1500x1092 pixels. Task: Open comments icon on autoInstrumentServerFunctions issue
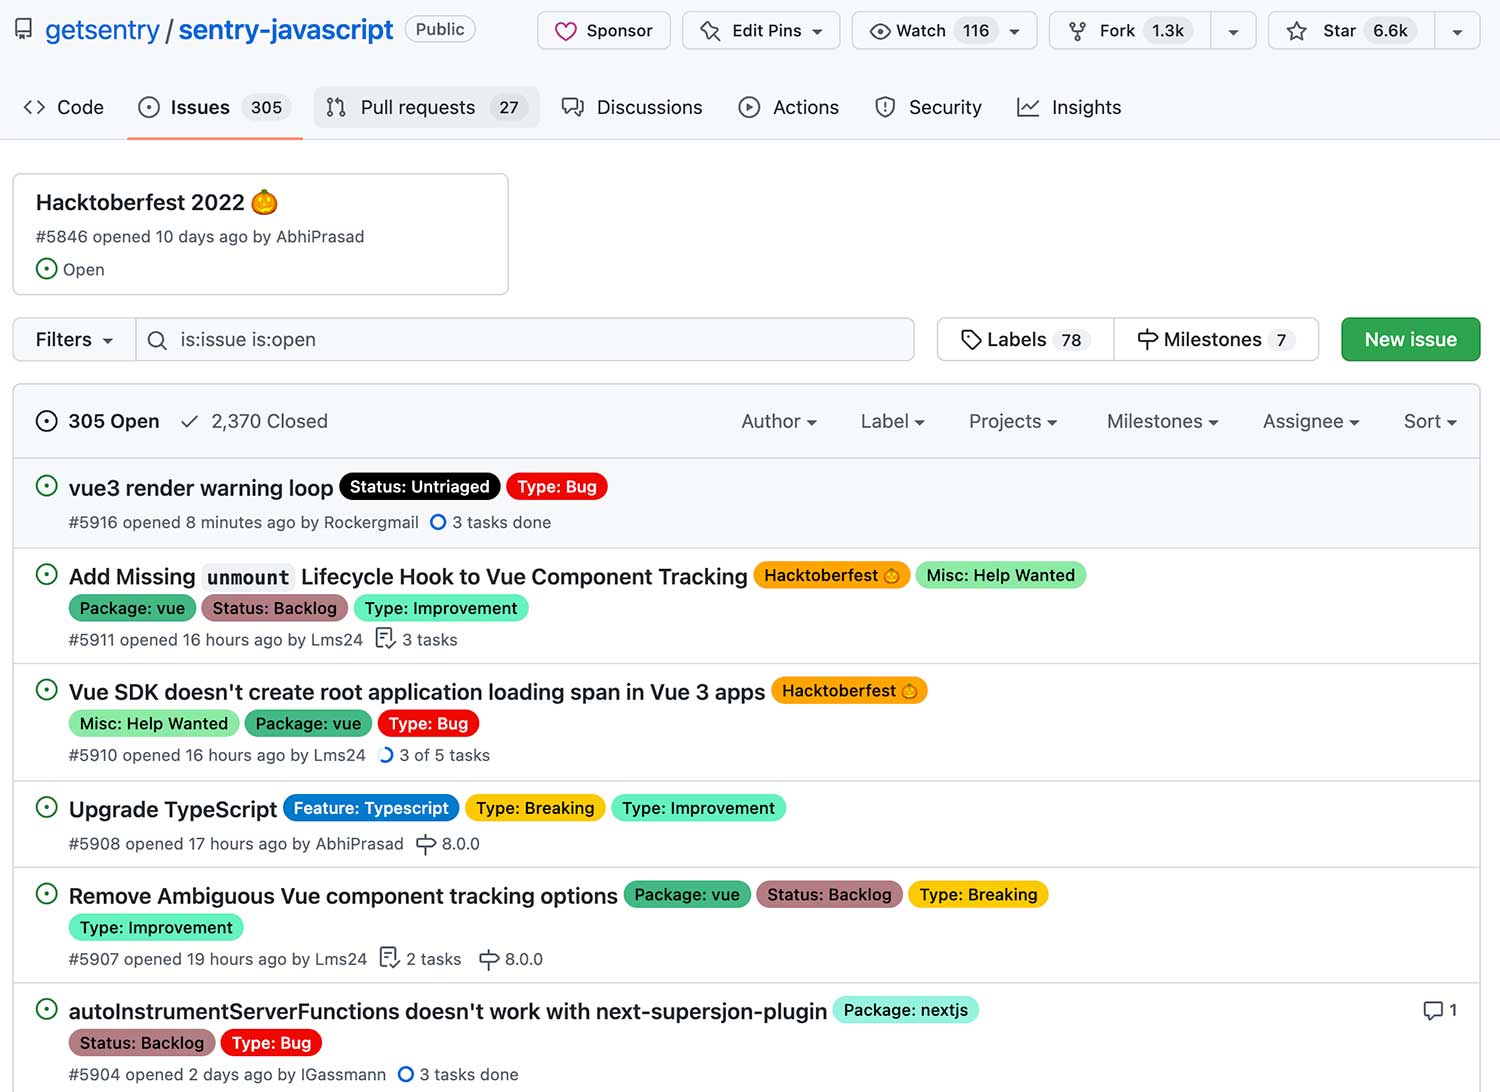click(1433, 1011)
